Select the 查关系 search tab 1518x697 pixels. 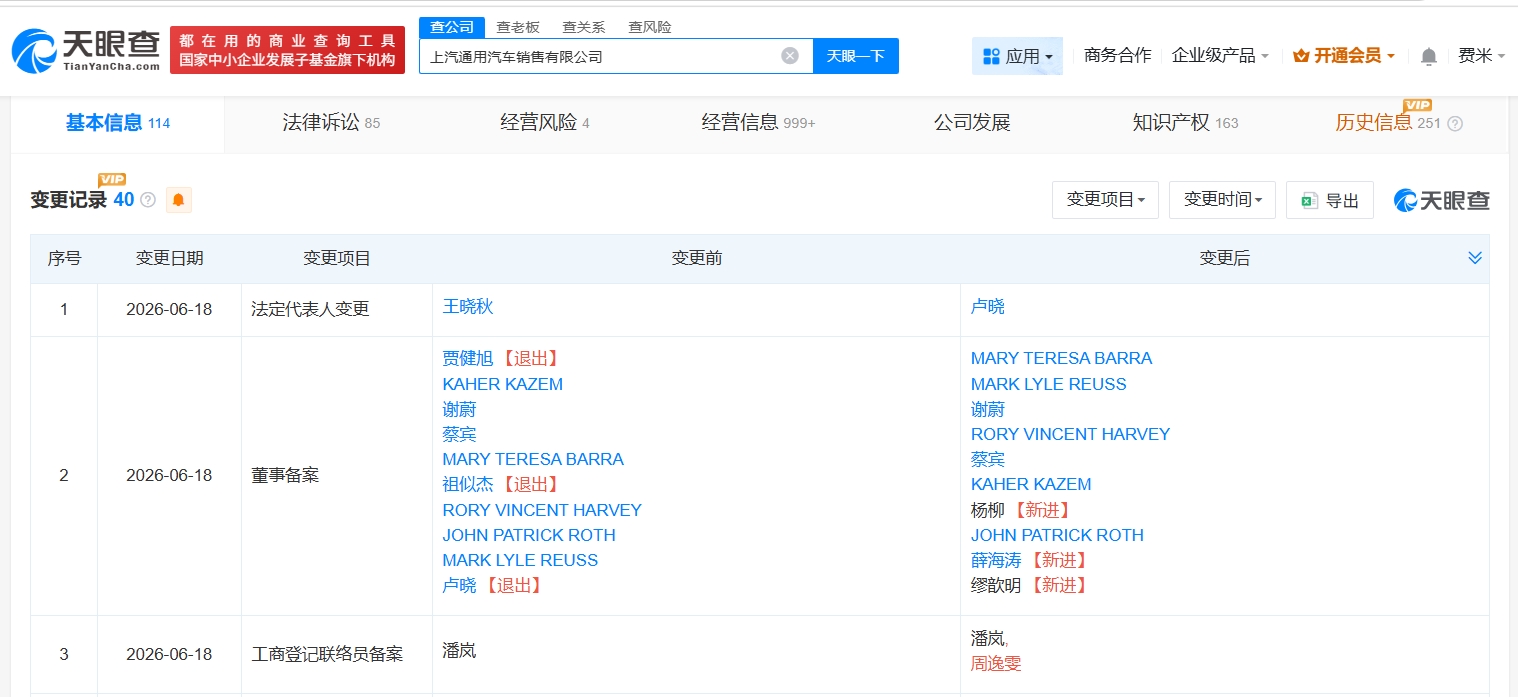tap(583, 28)
